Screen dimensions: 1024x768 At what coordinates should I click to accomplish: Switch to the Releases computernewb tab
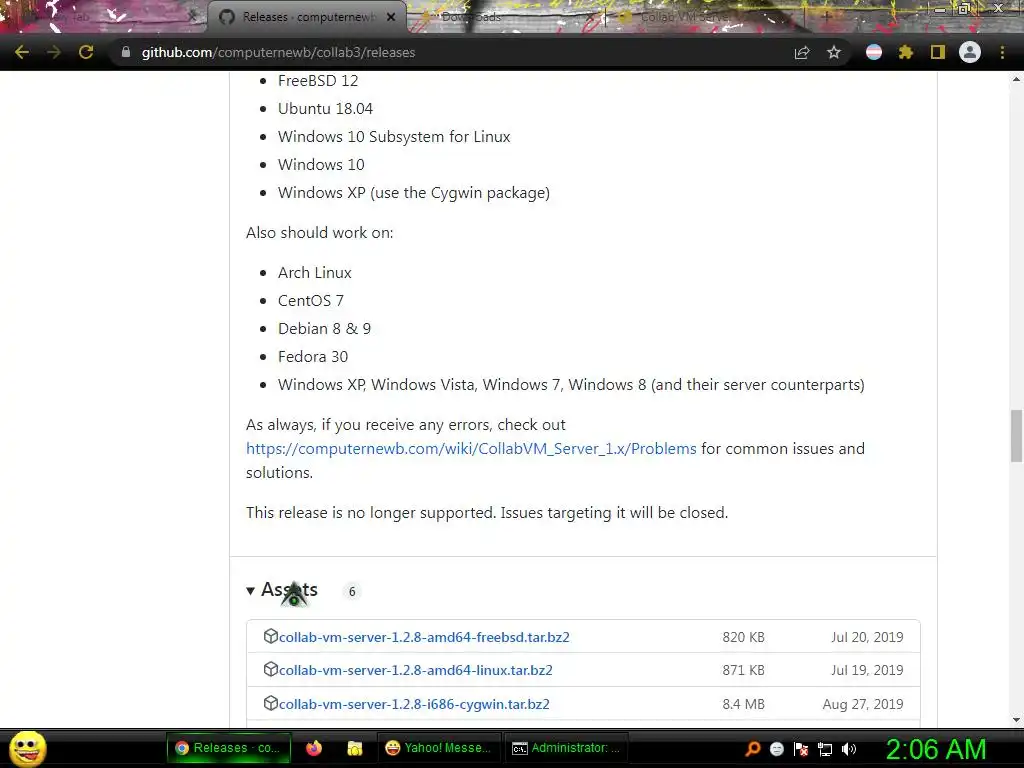(x=307, y=17)
